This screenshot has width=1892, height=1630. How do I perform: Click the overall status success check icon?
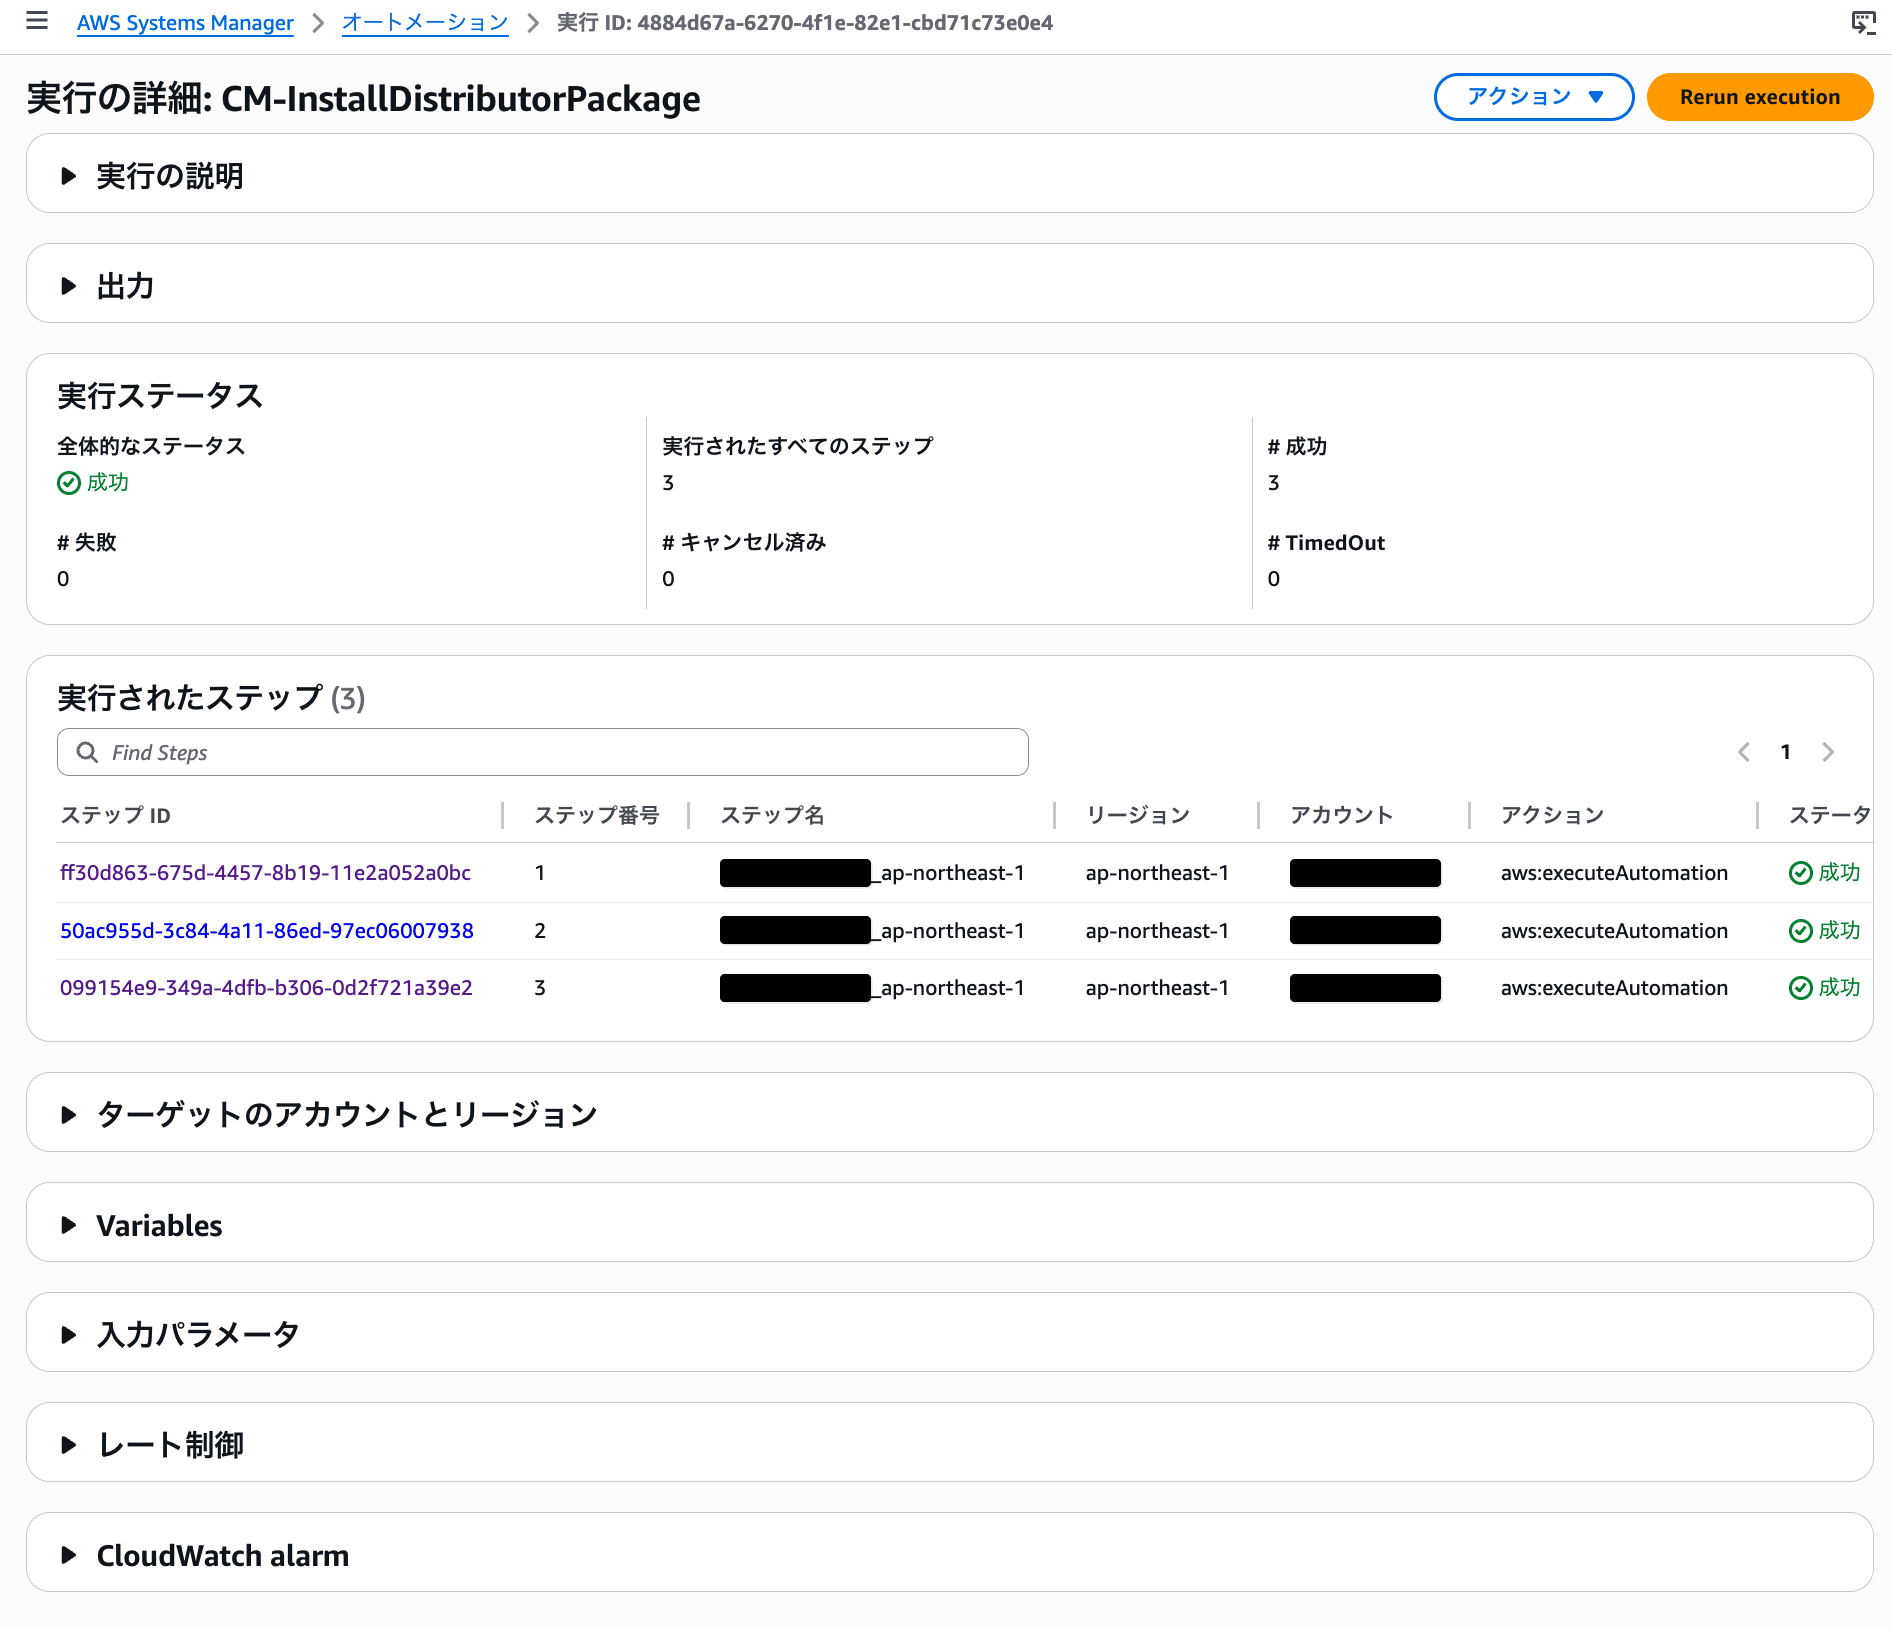[x=69, y=483]
